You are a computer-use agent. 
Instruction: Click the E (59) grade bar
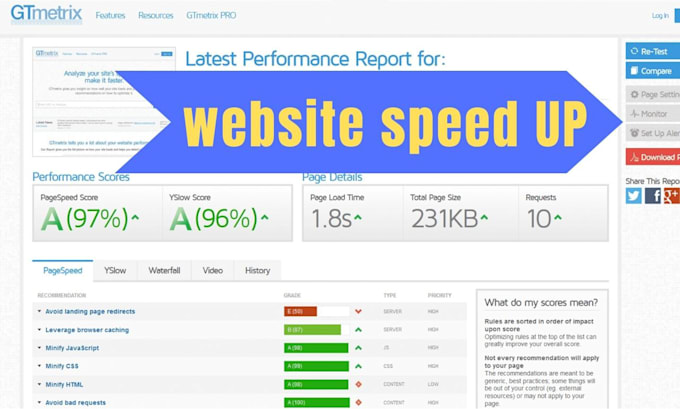tap(301, 311)
